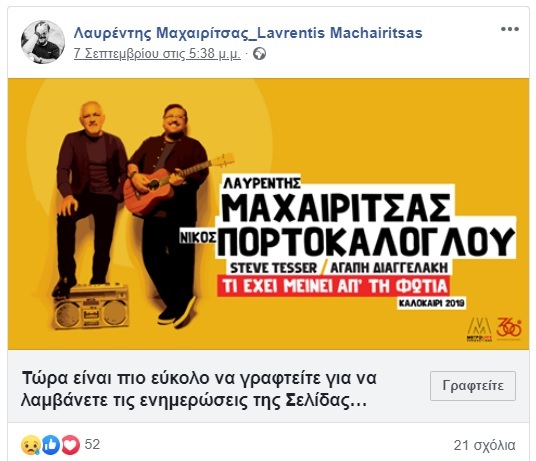536x461 pixels.
Task: Click the Τώρα είναι πιο εύκολο subscription message text
Action: [x=199, y=389]
